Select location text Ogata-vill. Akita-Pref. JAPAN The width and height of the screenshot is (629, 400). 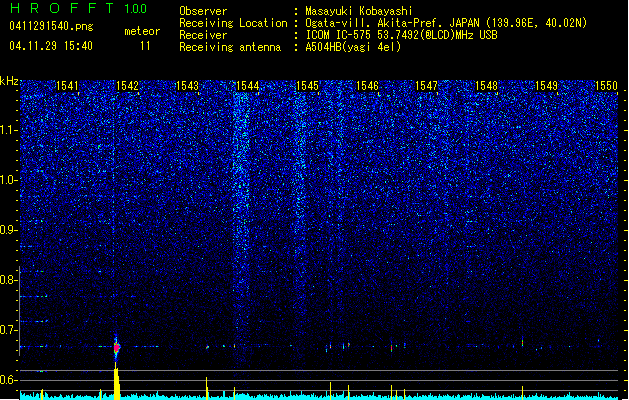coord(392,23)
